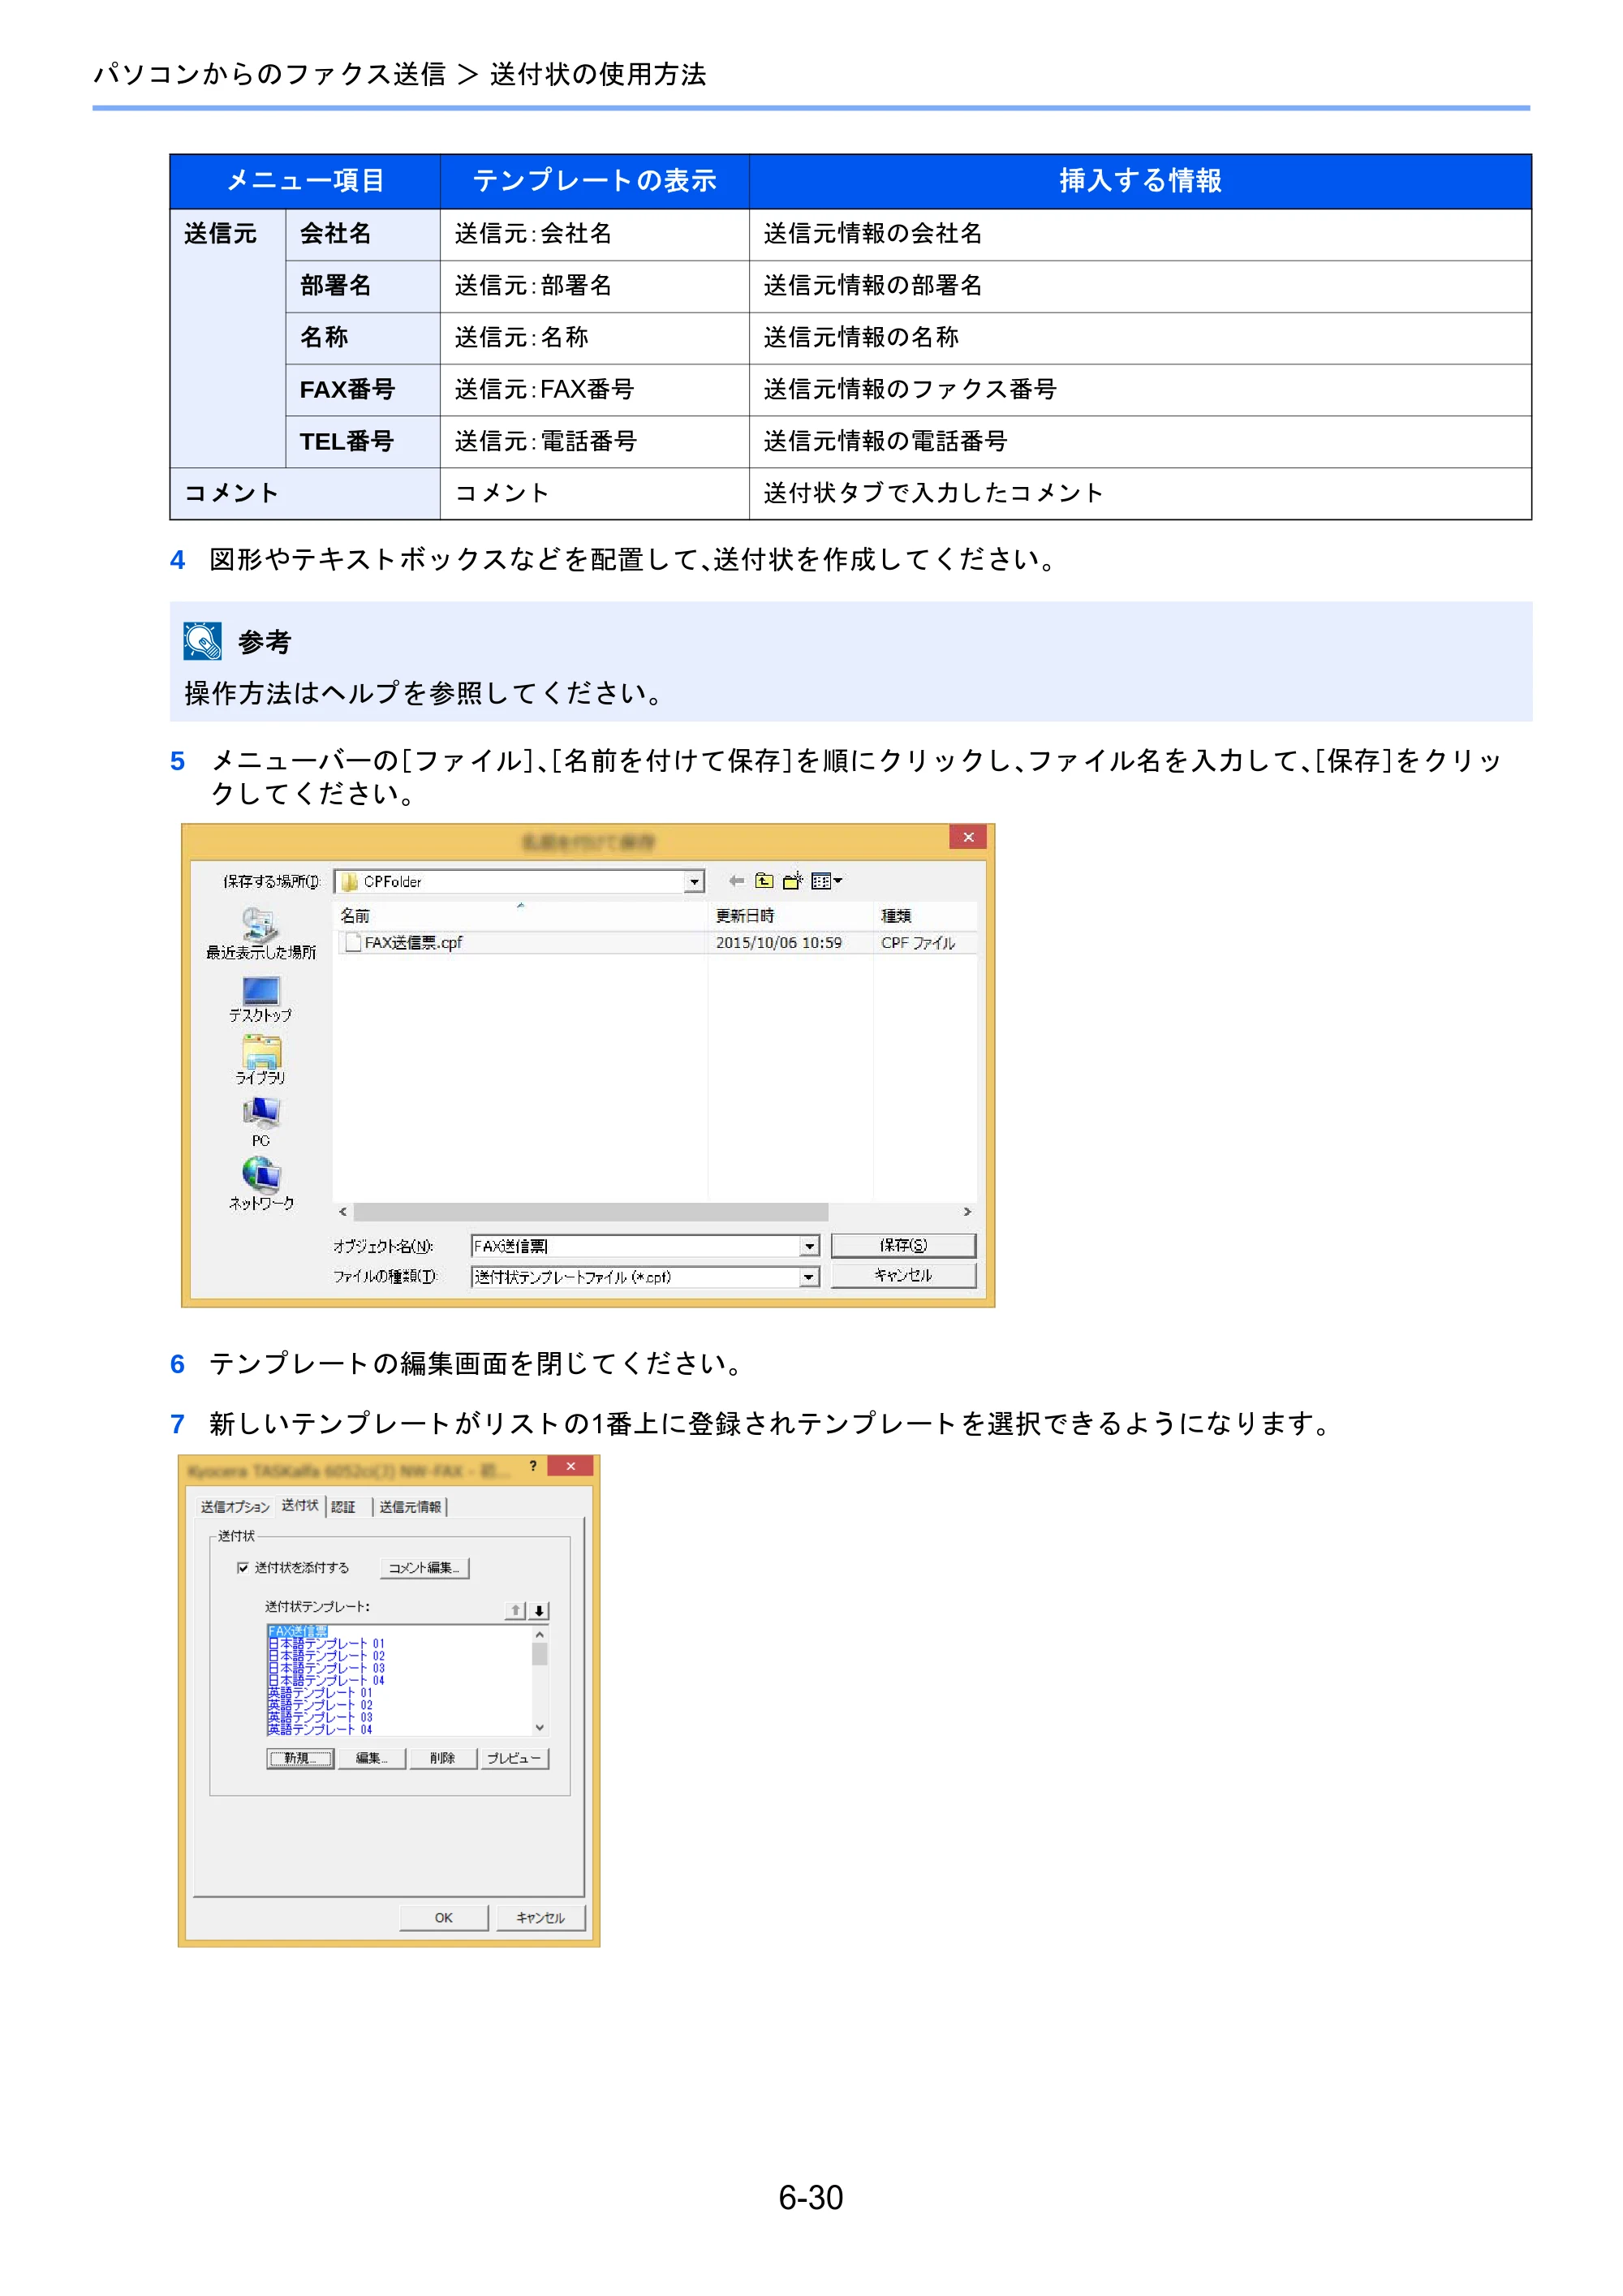Select デスクトップ in the places bar
Screen dimensions: 1623x2296
260,999
